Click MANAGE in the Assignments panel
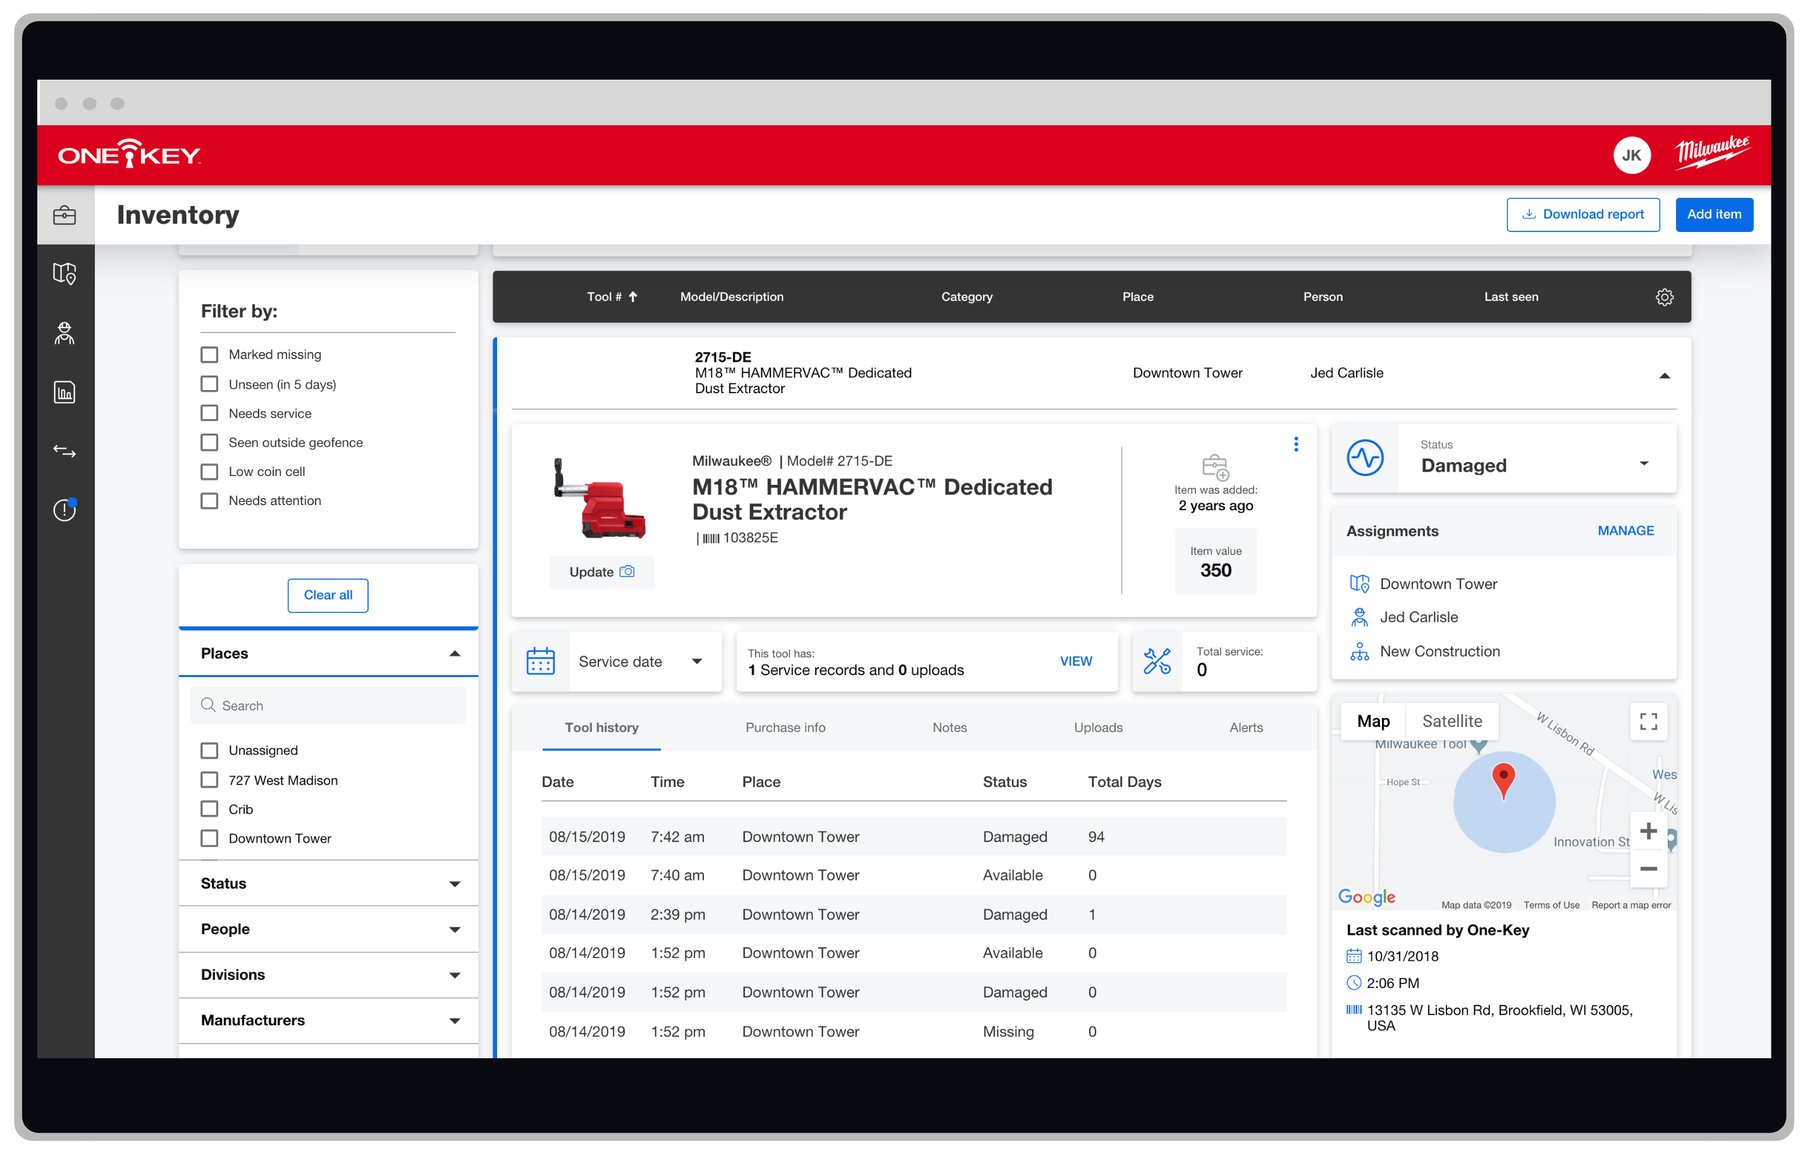The width and height of the screenshot is (1800, 1153). [x=1625, y=531]
